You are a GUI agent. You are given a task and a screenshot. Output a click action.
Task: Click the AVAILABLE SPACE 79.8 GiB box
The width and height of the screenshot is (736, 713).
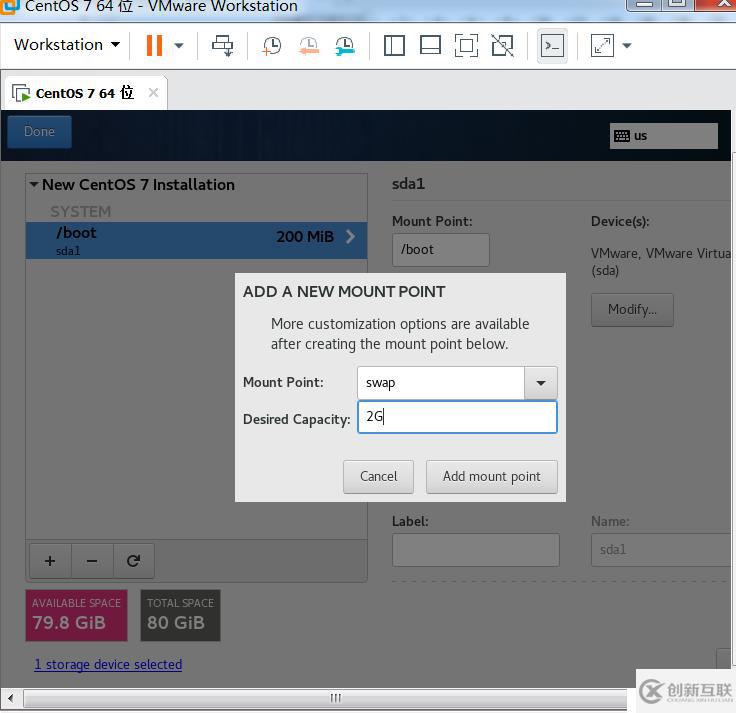pos(77,615)
